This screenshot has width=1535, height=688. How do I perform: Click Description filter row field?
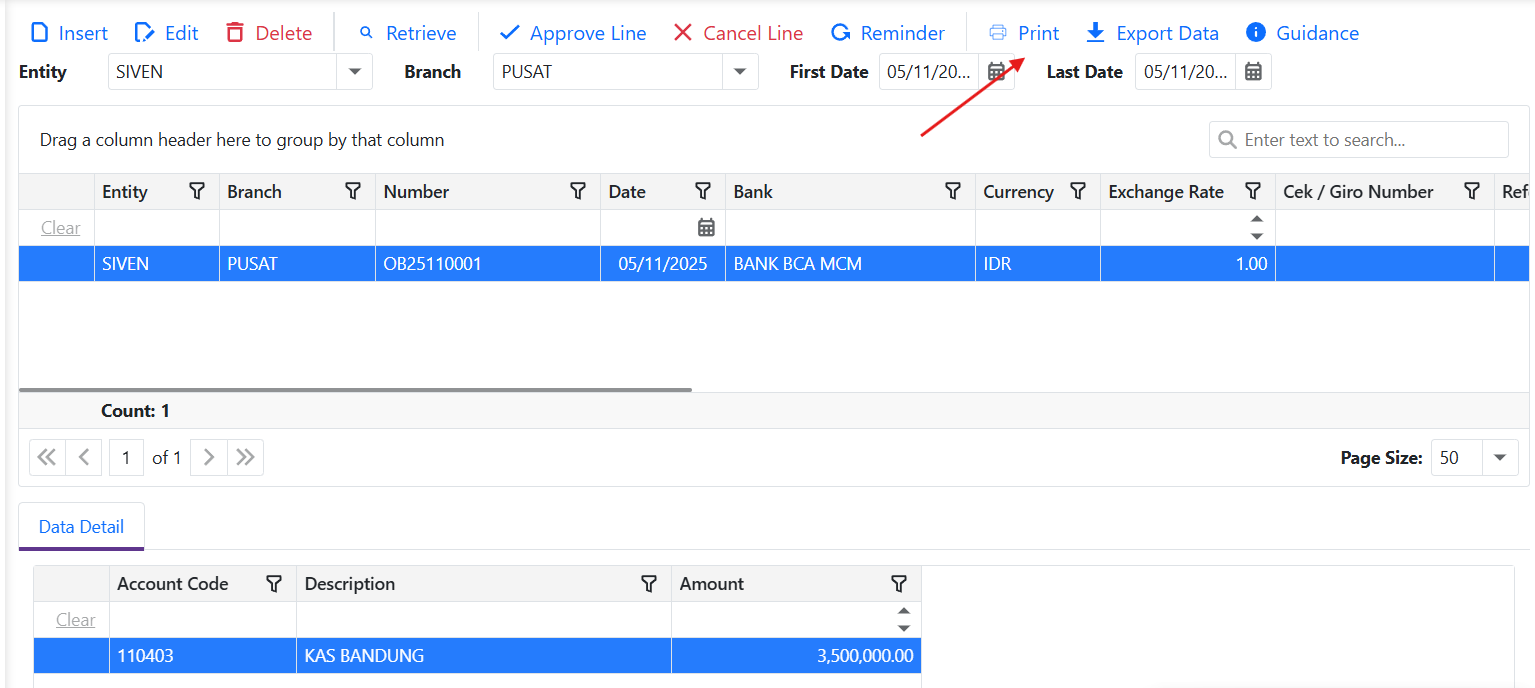pos(484,620)
